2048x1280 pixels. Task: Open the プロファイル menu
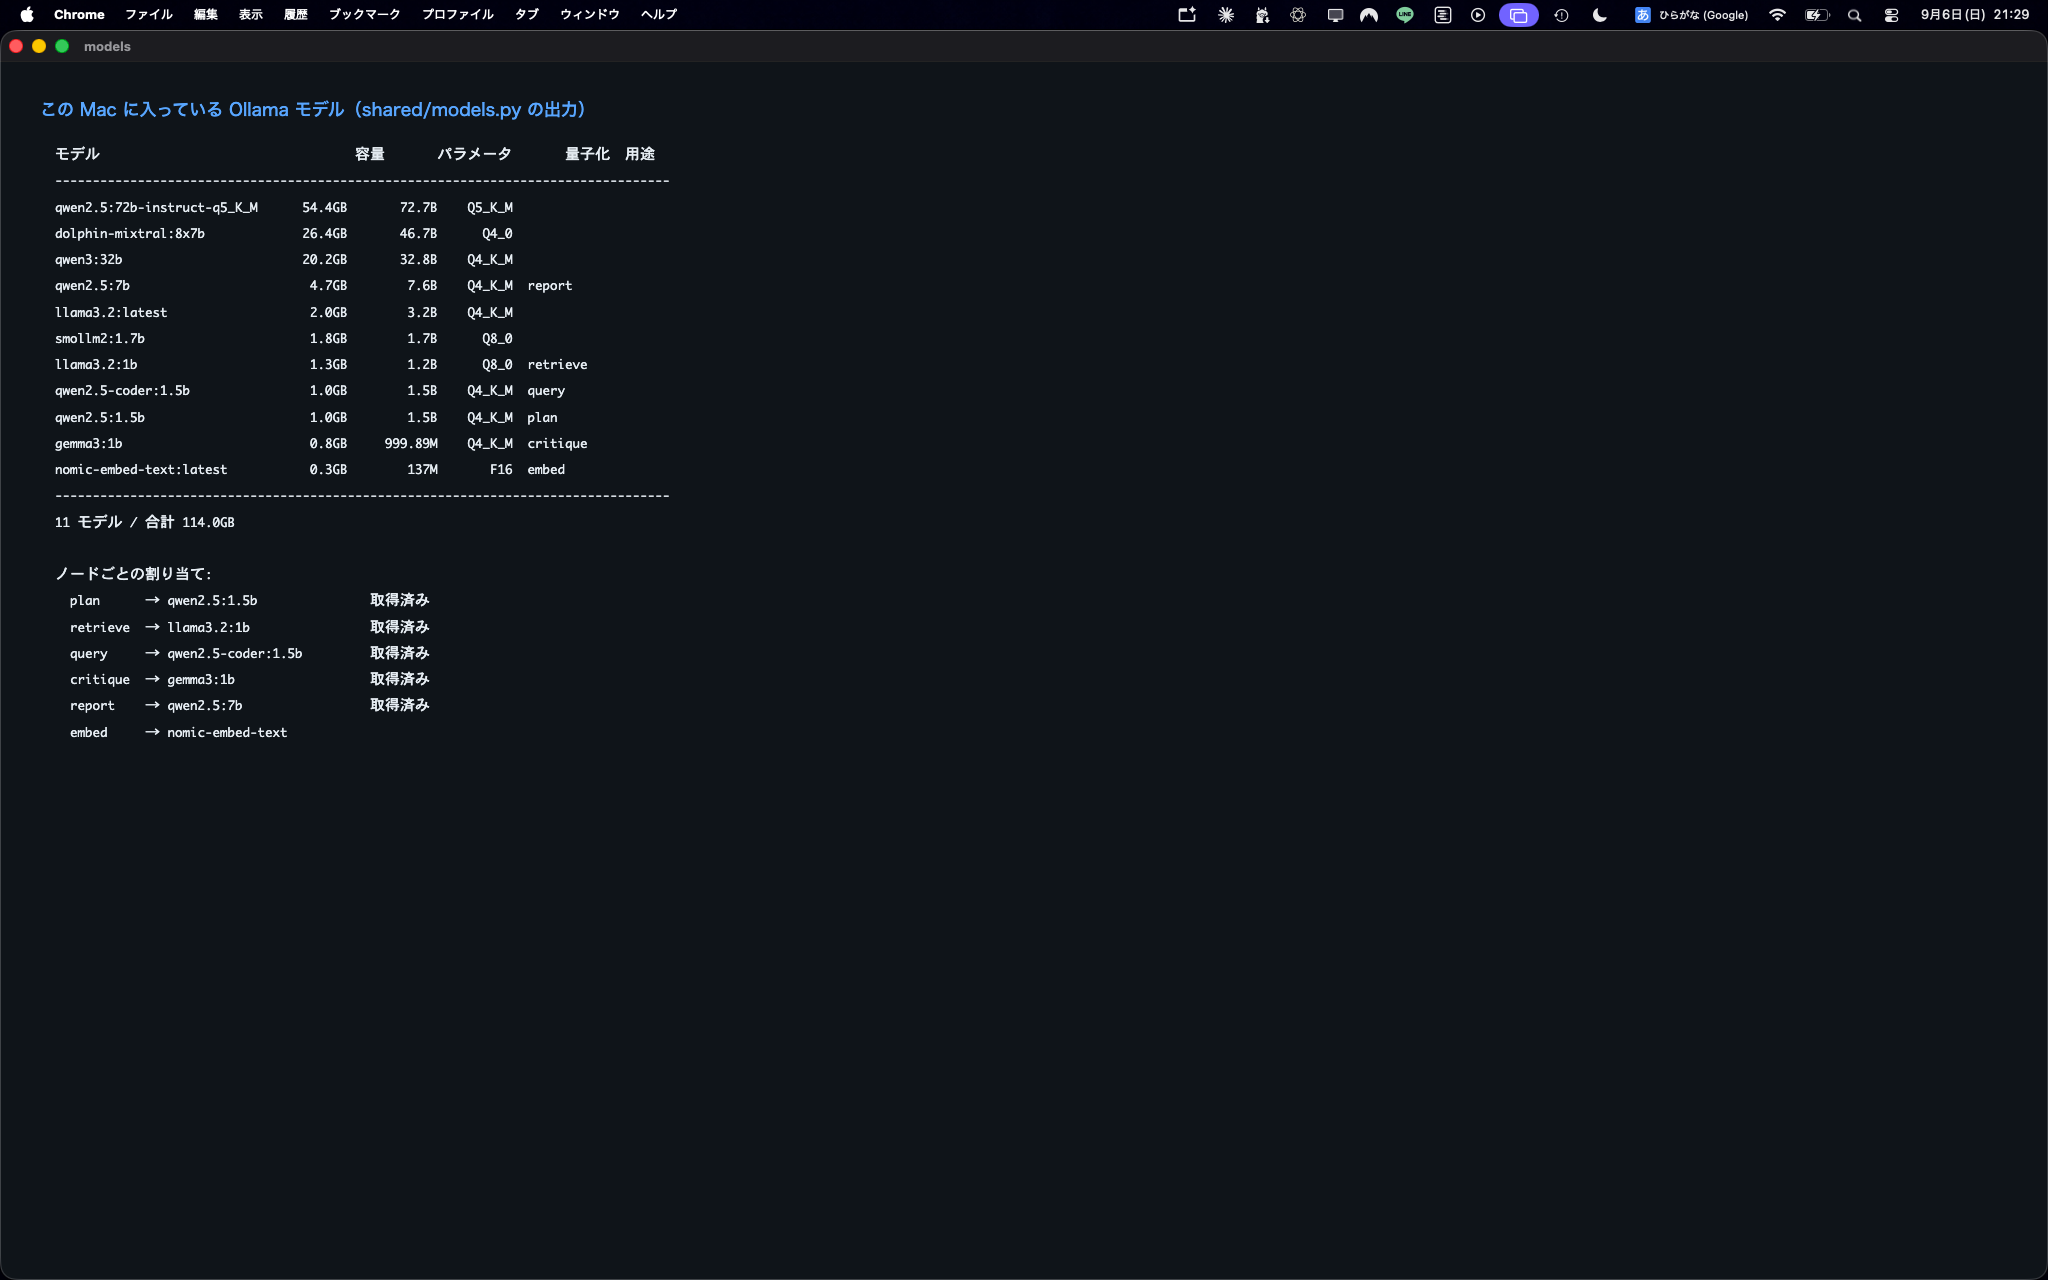pos(458,15)
